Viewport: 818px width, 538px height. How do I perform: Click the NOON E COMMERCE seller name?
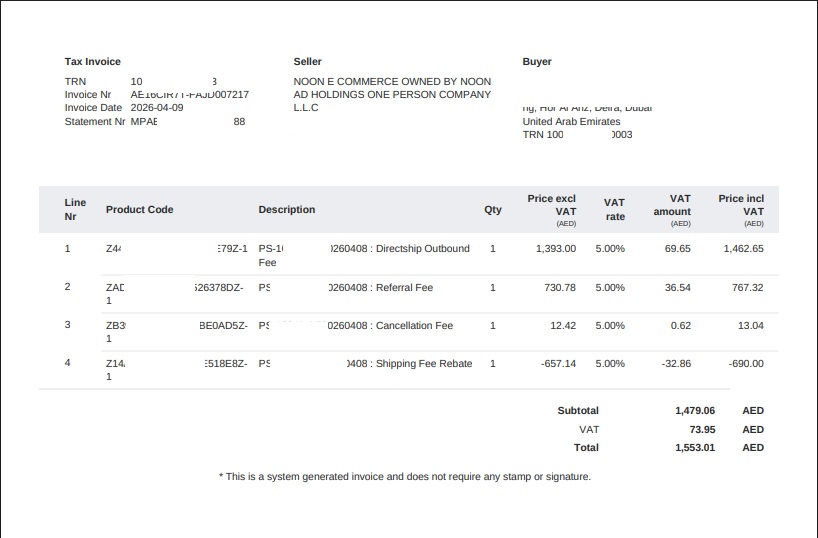pyautogui.click(x=392, y=94)
